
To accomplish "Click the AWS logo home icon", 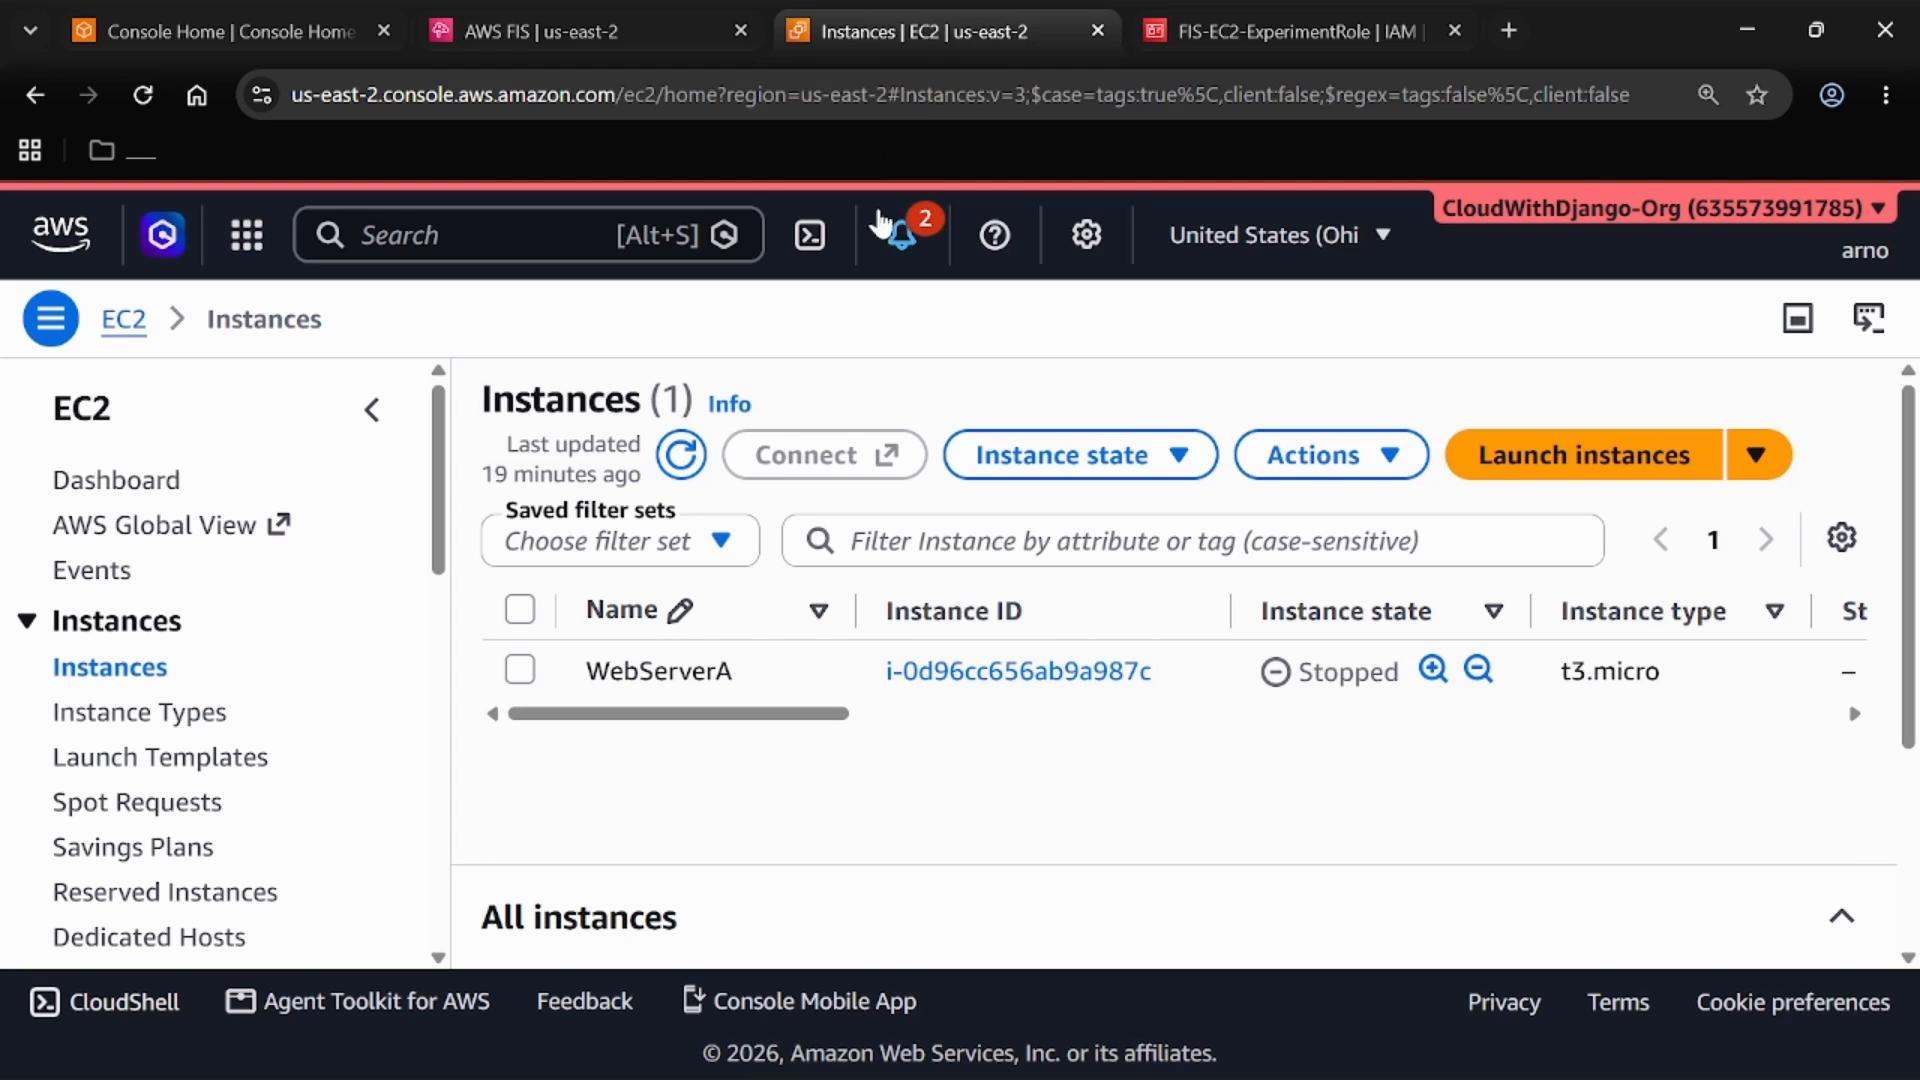I will point(60,234).
